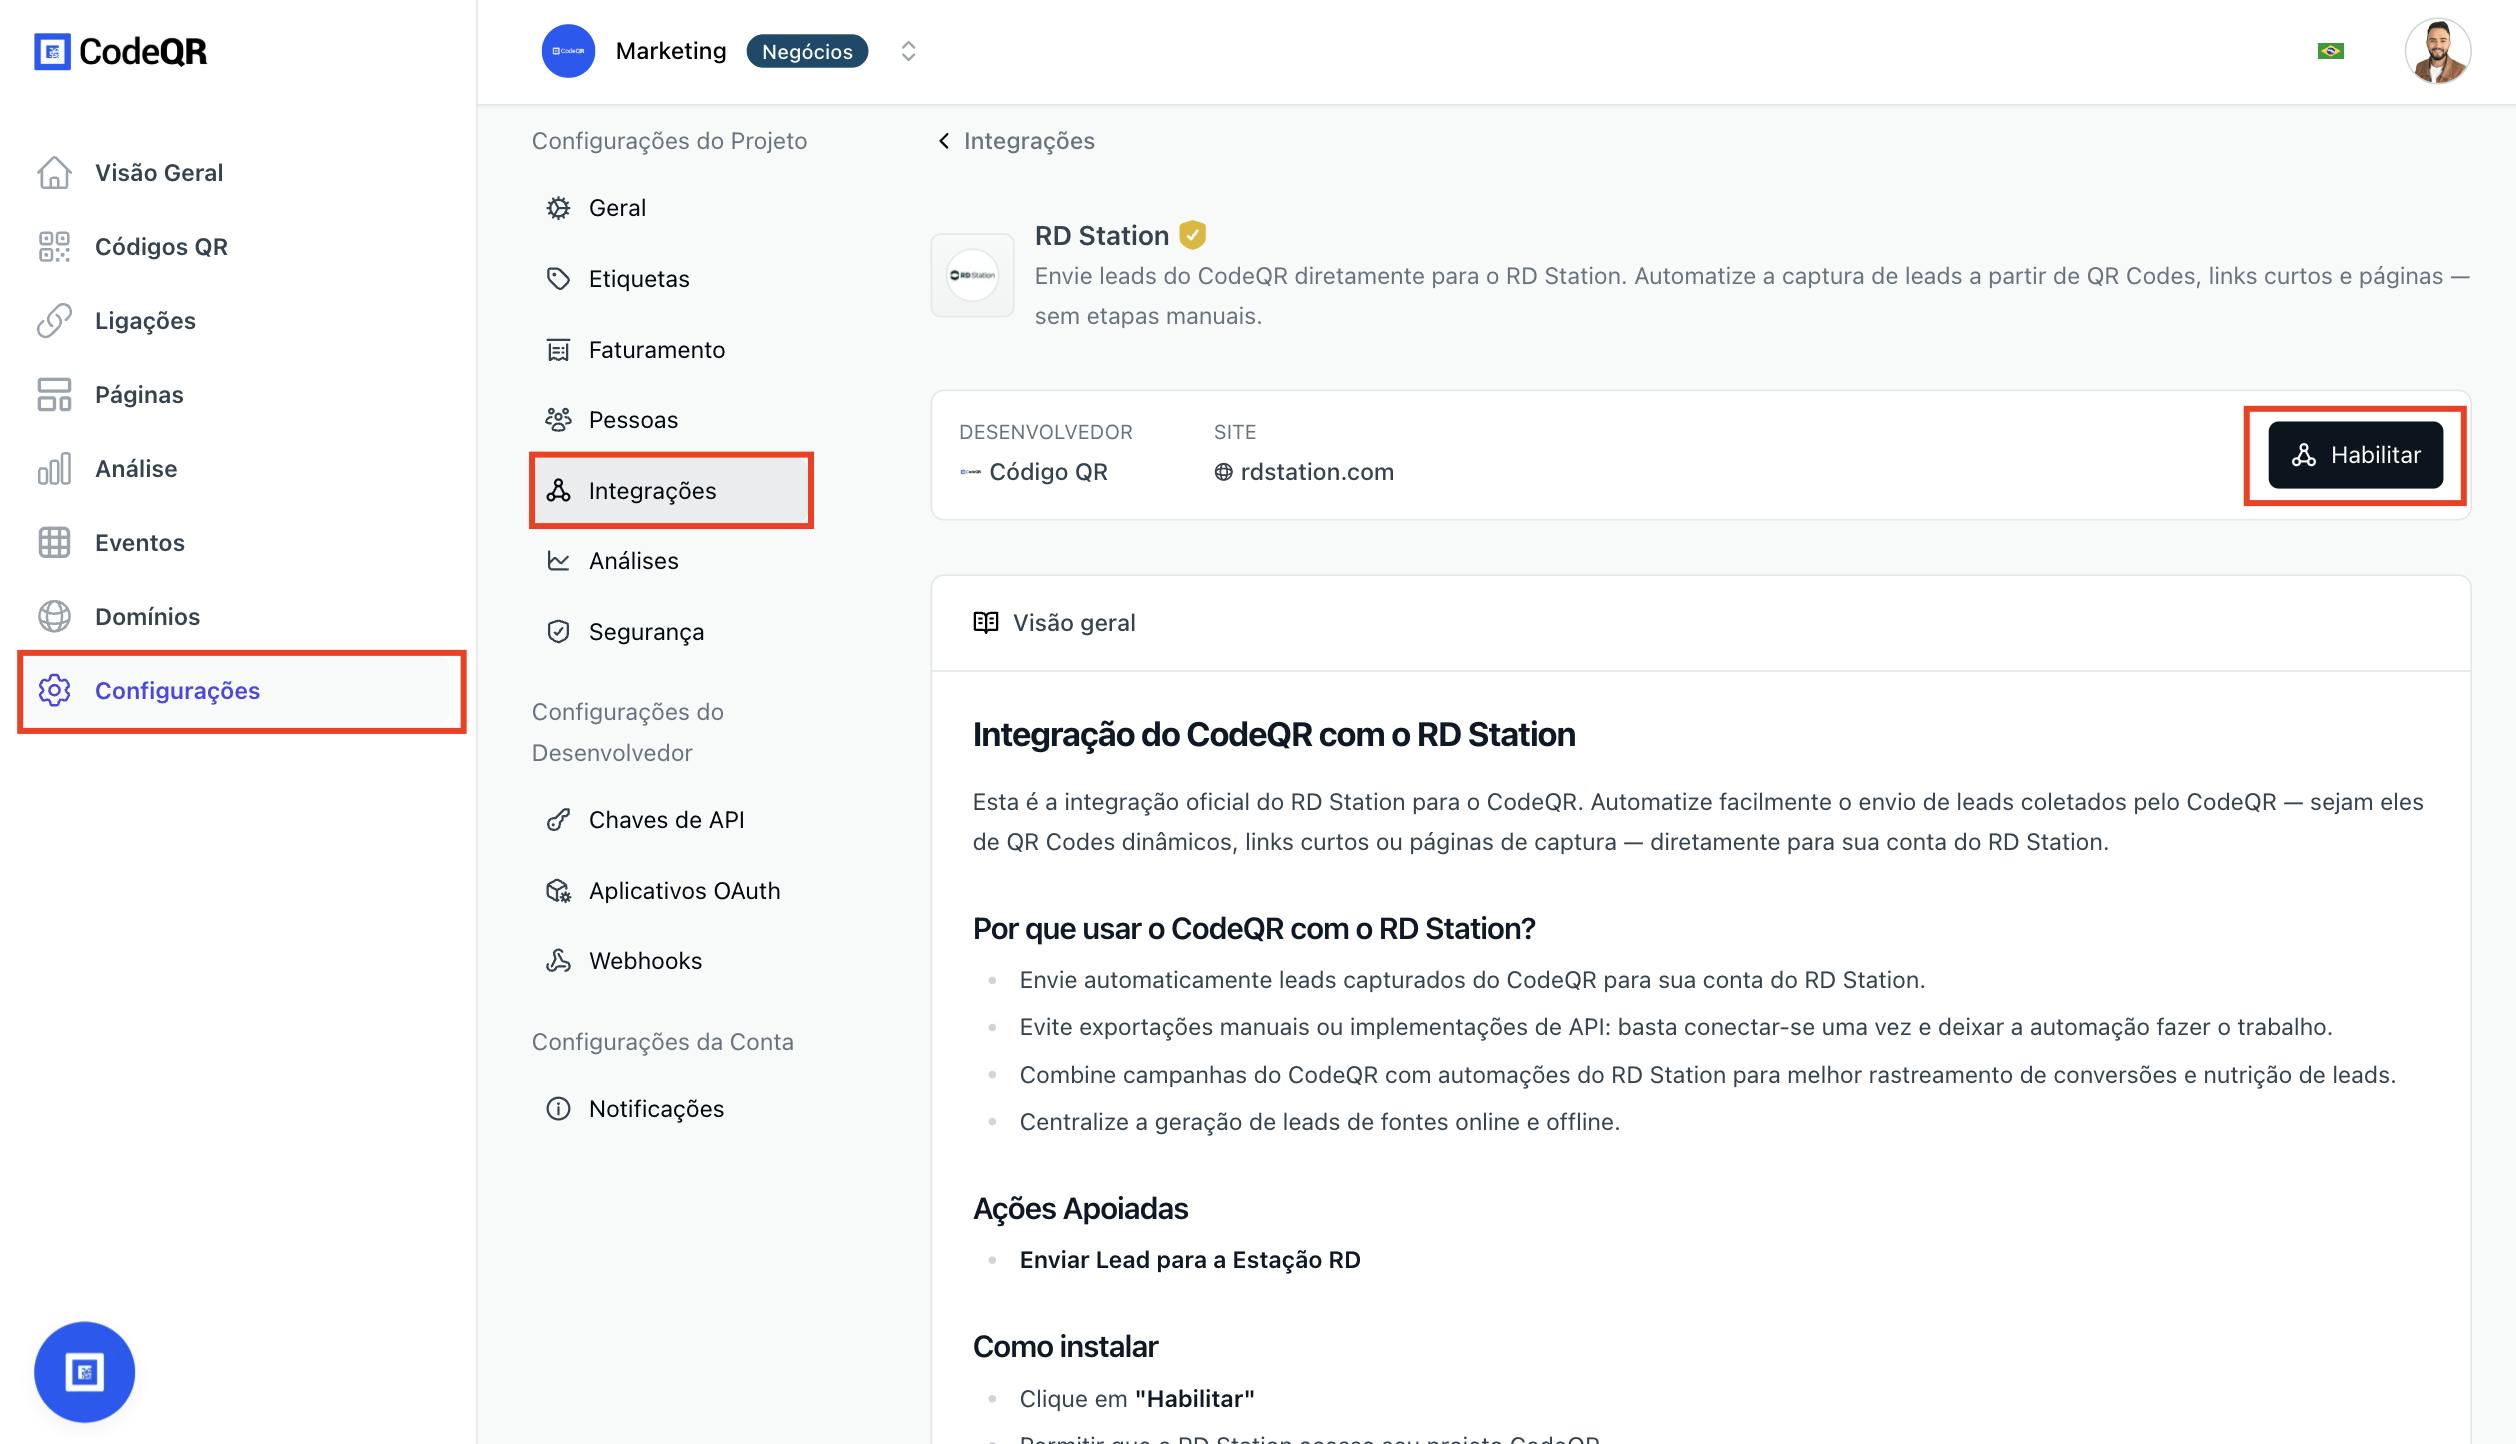Open Segurança settings

(646, 632)
